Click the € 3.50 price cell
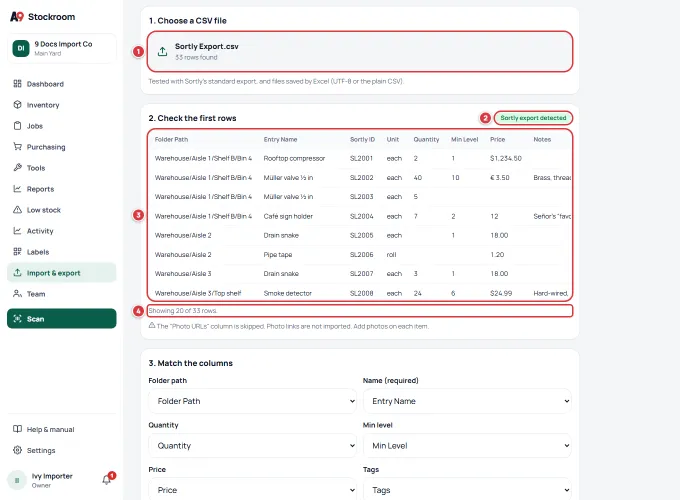 point(500,177)
